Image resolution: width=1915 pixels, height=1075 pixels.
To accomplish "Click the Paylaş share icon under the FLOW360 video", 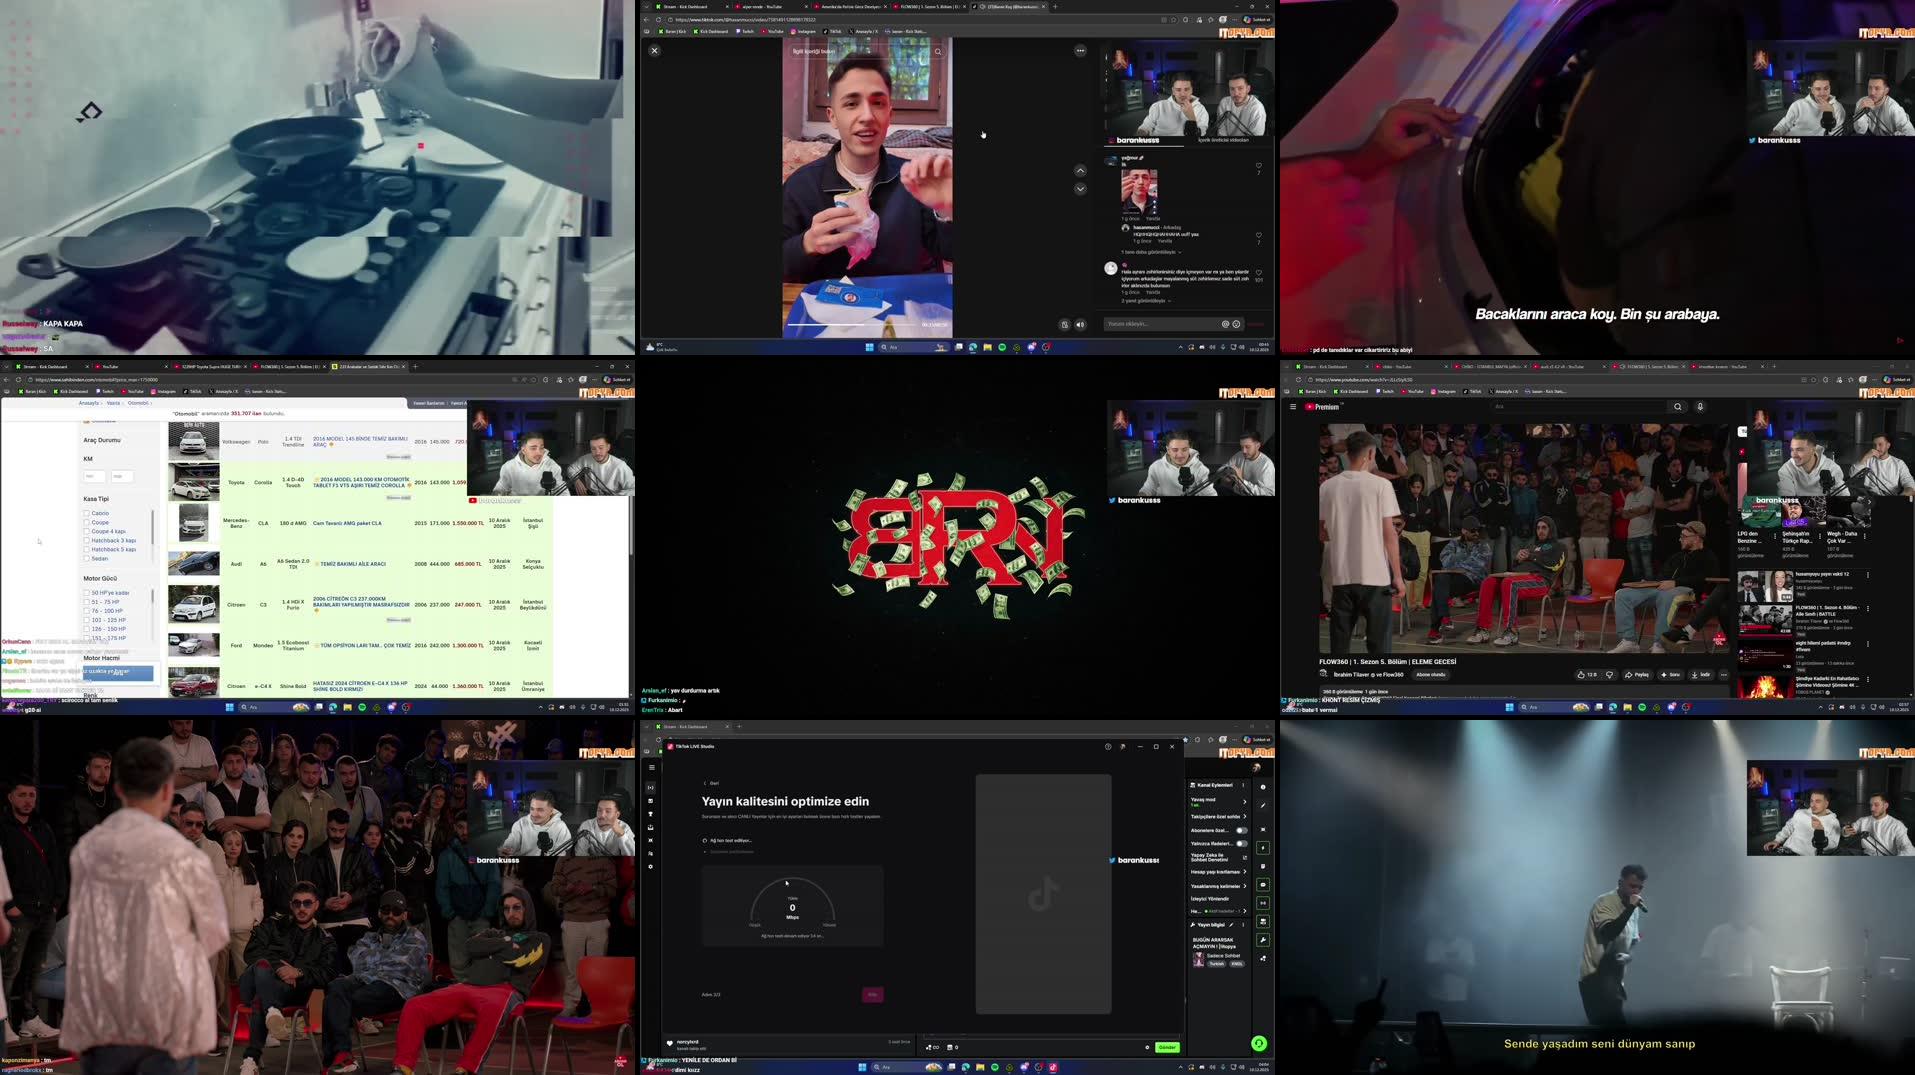I will [1630, 674].
